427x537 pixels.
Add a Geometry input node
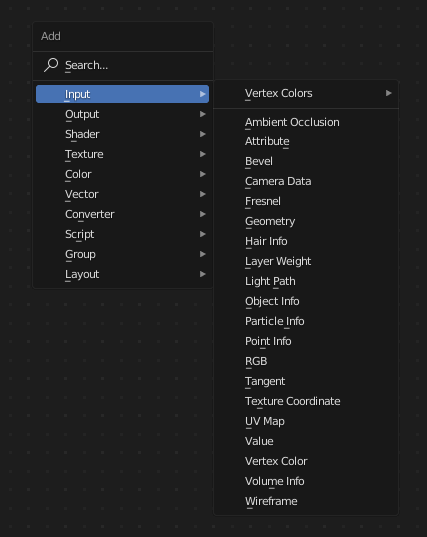pos(306,221)
